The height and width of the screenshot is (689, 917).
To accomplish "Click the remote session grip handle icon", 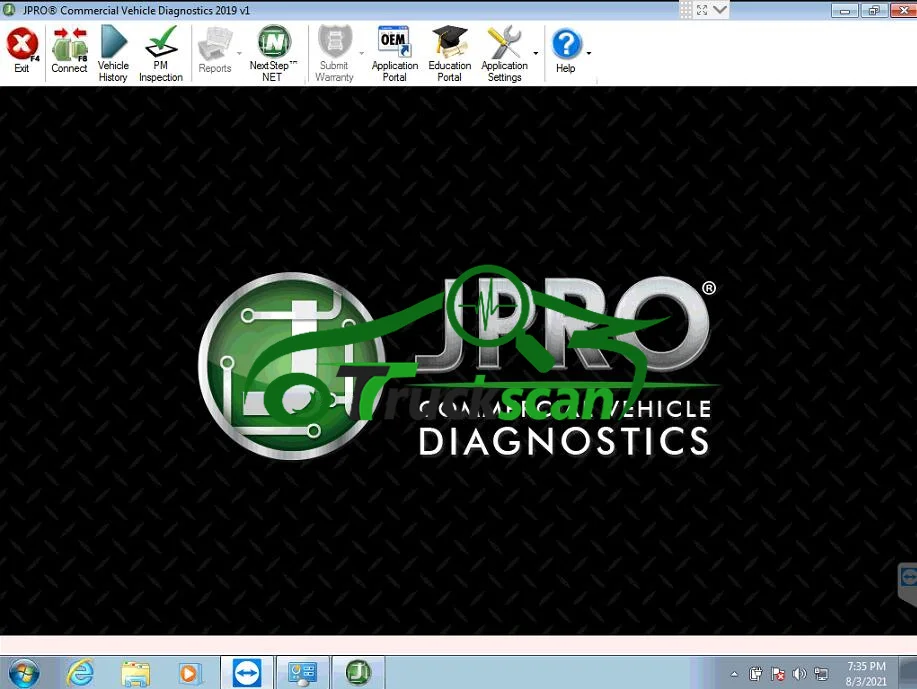I will point(685,9).
